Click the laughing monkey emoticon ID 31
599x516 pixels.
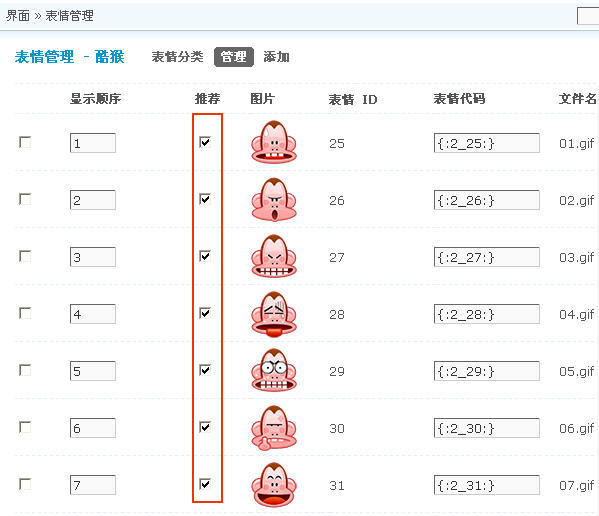274,484
